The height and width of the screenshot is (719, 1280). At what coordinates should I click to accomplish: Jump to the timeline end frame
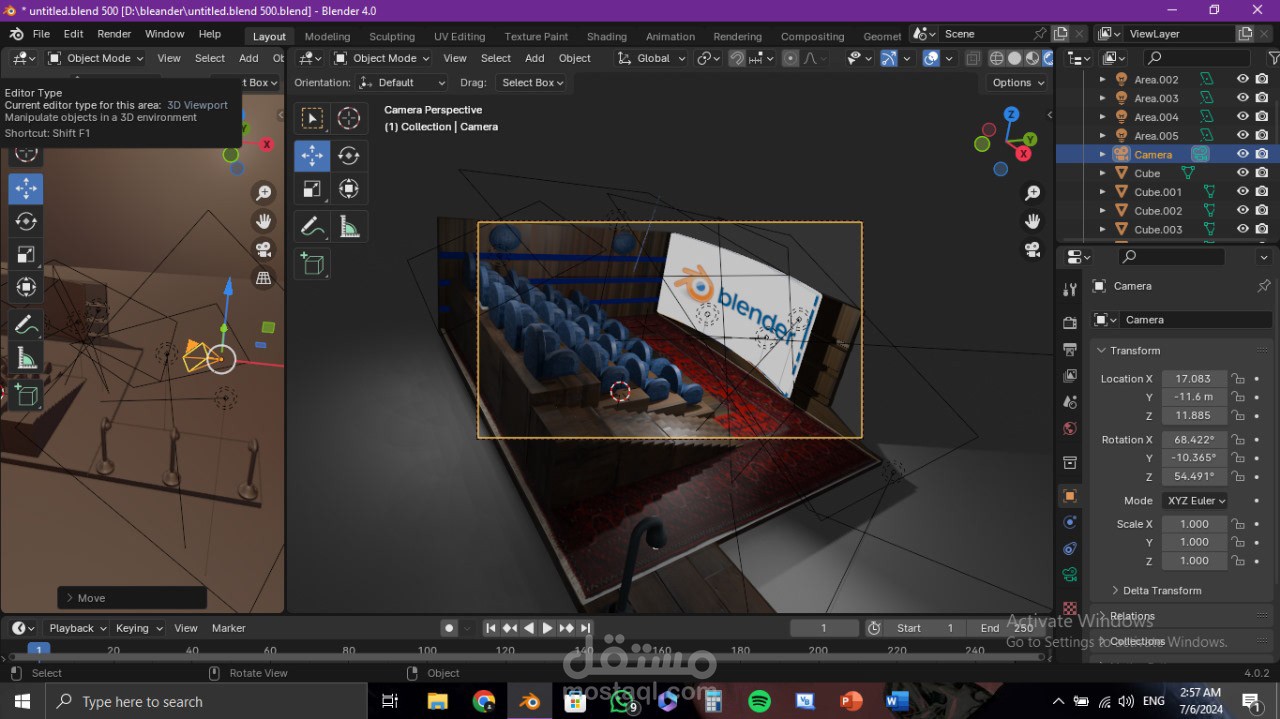pyautogui.click(x=585, y=628)
